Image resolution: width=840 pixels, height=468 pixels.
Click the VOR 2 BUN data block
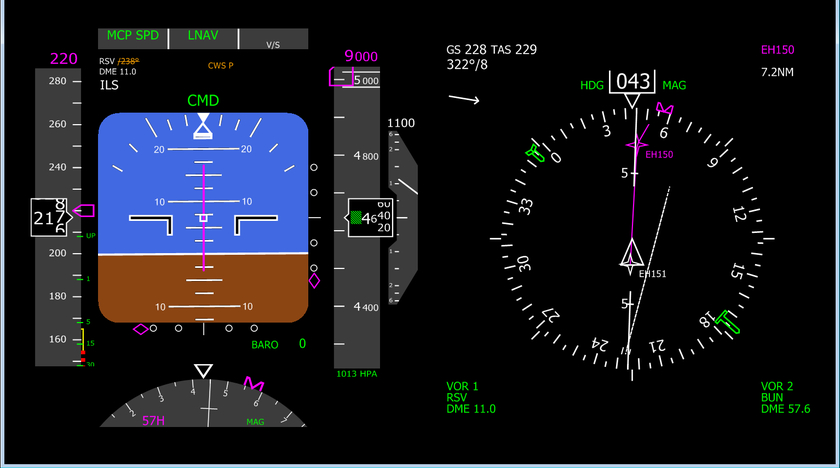point(785,397)
